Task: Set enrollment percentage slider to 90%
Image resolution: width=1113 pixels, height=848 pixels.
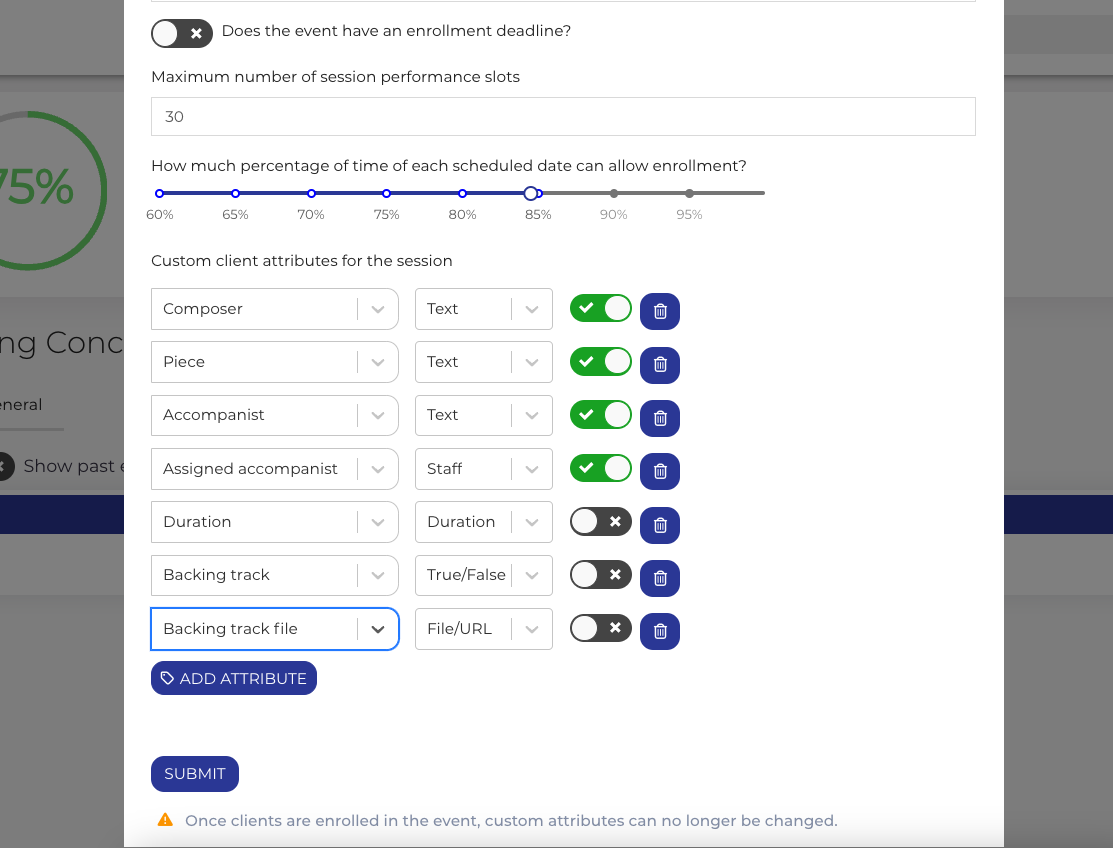Action: tap(614, 193)
